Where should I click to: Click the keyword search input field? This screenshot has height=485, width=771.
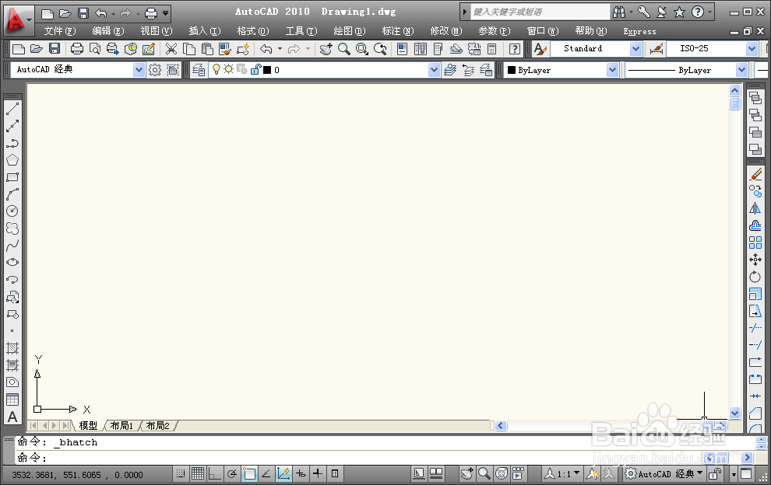(540, 12)
